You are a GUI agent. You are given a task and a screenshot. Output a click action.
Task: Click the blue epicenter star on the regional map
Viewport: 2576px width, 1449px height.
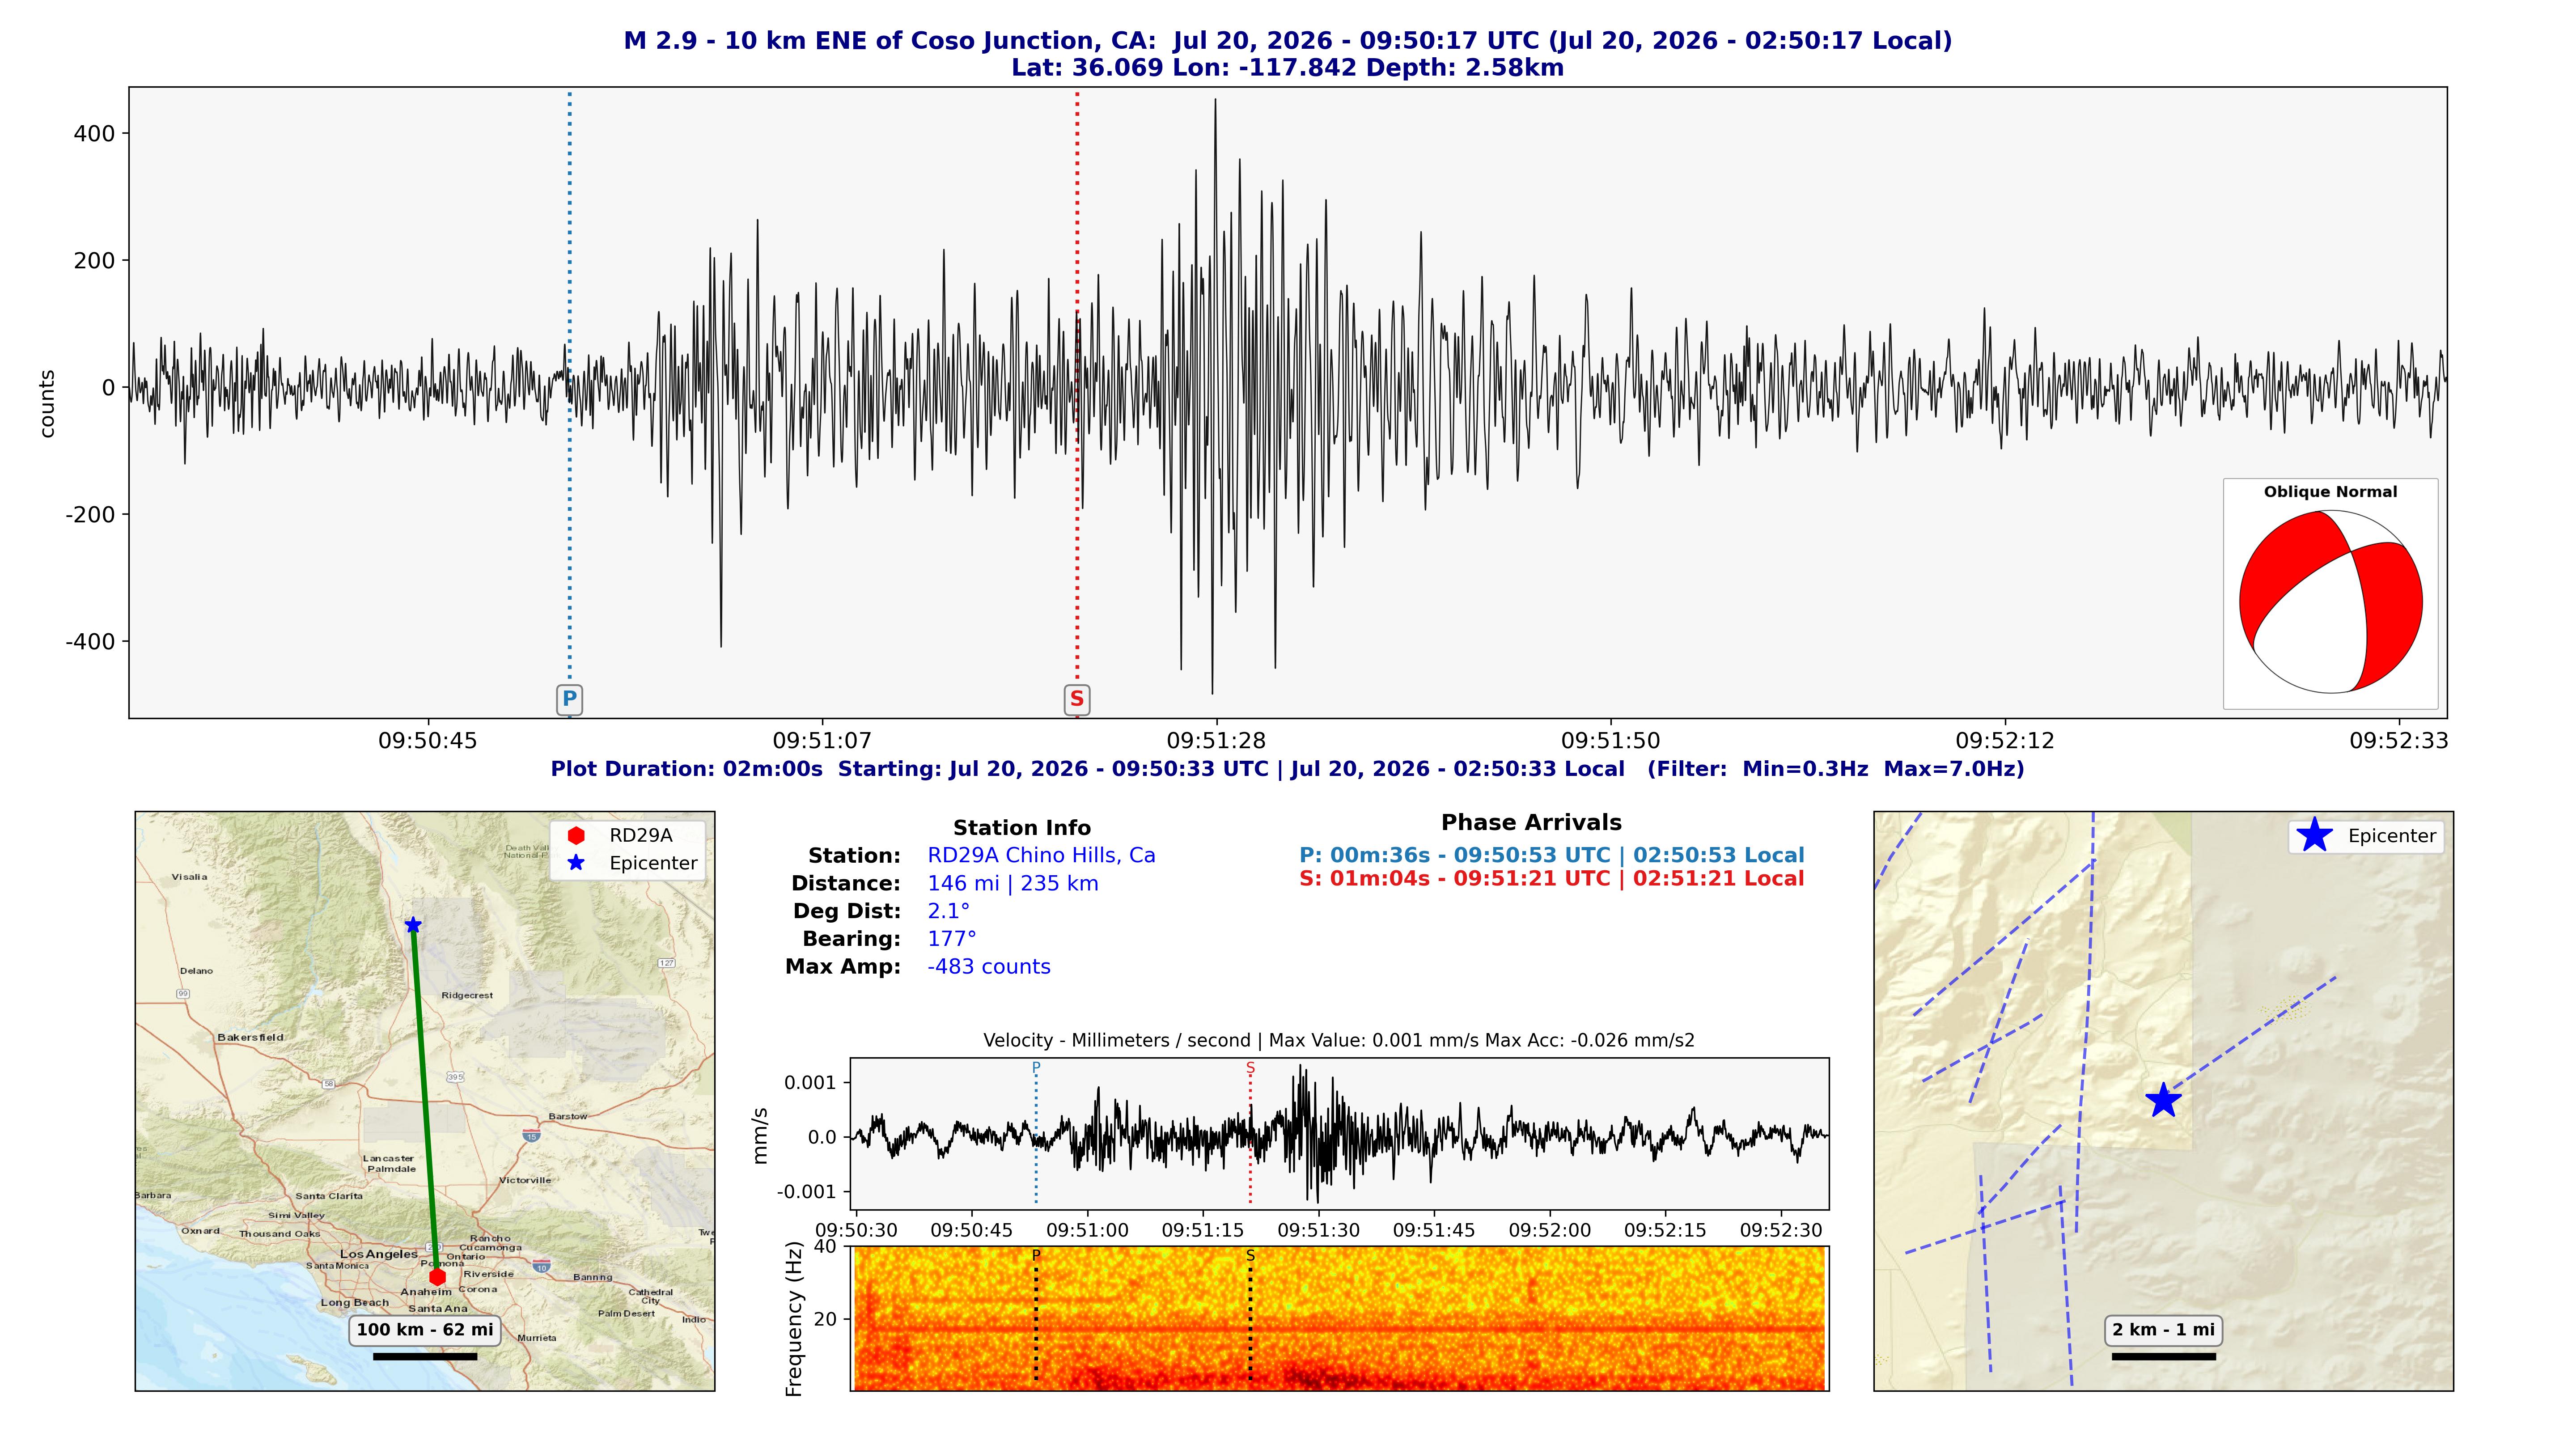point(413,925)
